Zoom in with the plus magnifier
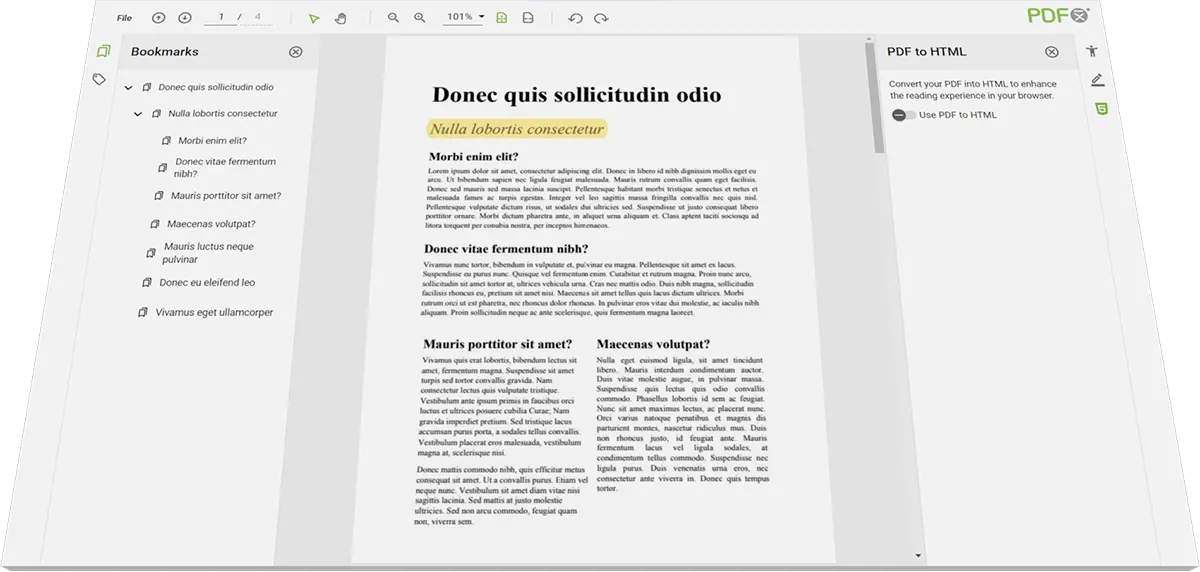This screenshot has height=572, width=1200. 419,18
